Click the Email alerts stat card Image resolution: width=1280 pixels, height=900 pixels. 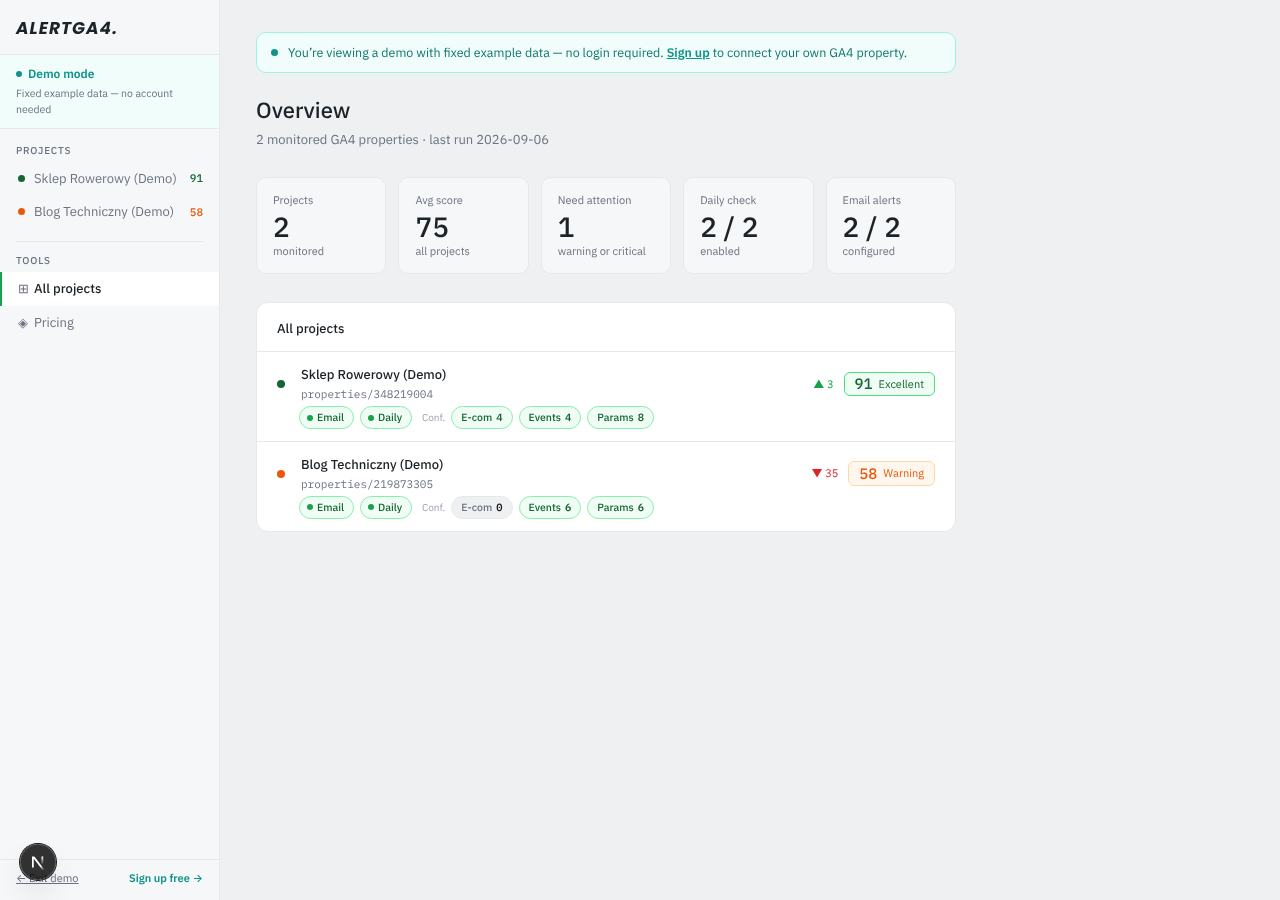[891, 226]
